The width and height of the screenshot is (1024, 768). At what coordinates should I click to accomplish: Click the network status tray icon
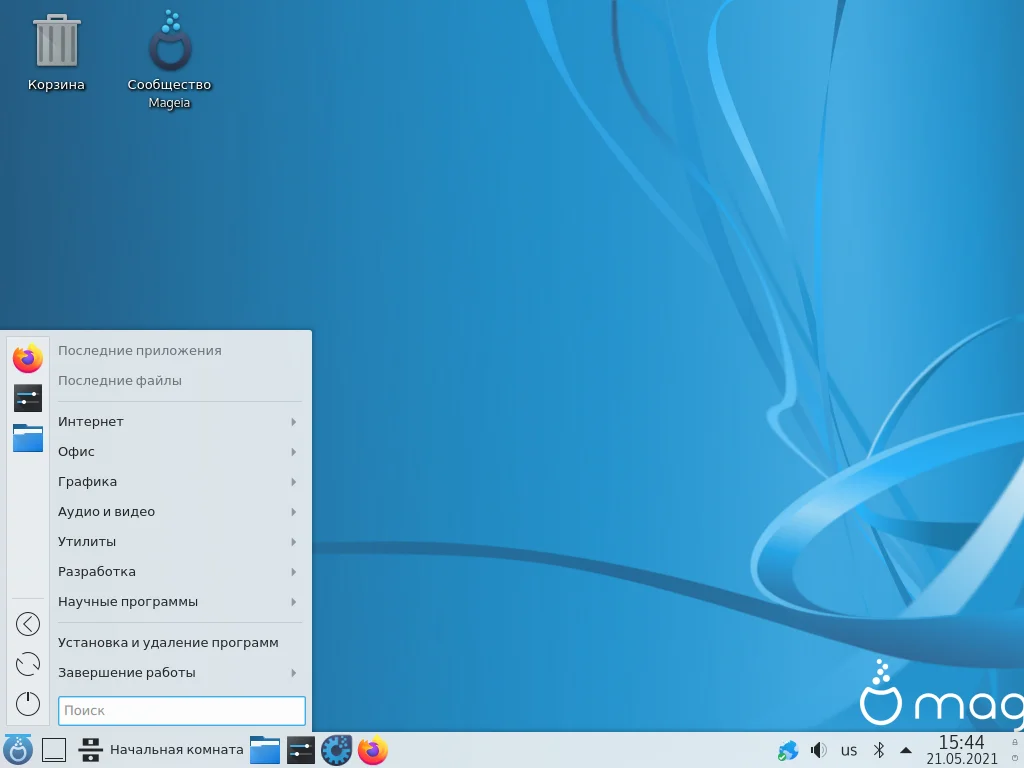(x=788, y=750)
